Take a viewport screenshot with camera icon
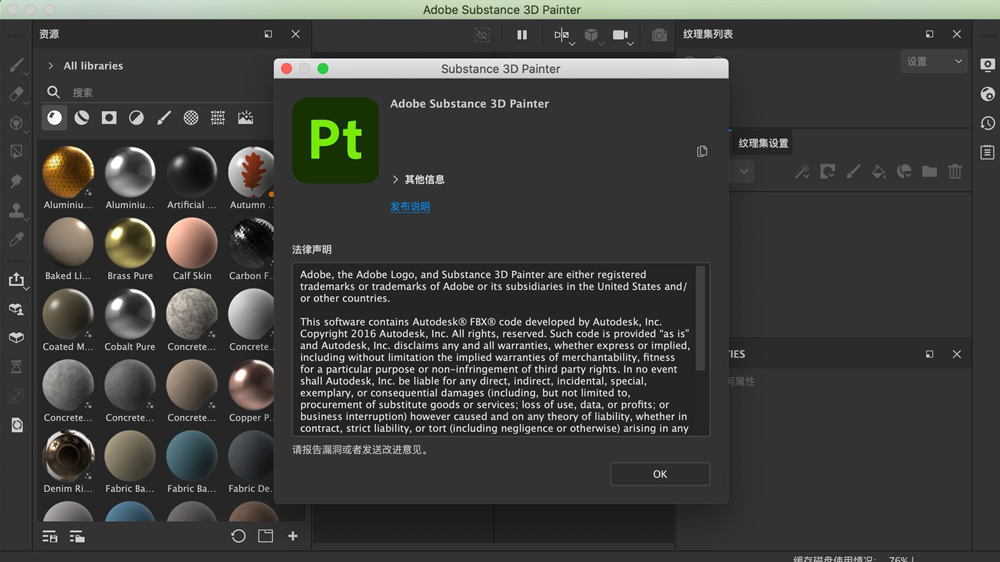Viewport: 1000px width, 562px height. 659,35
